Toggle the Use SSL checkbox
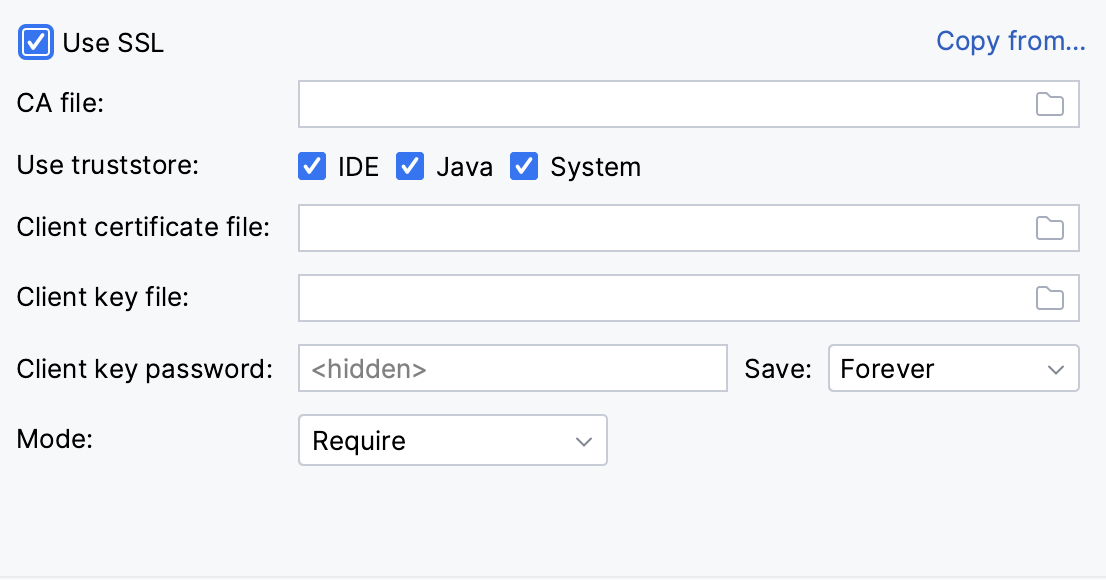Viewport: 1106px width, 580px height. coord(36,43)
